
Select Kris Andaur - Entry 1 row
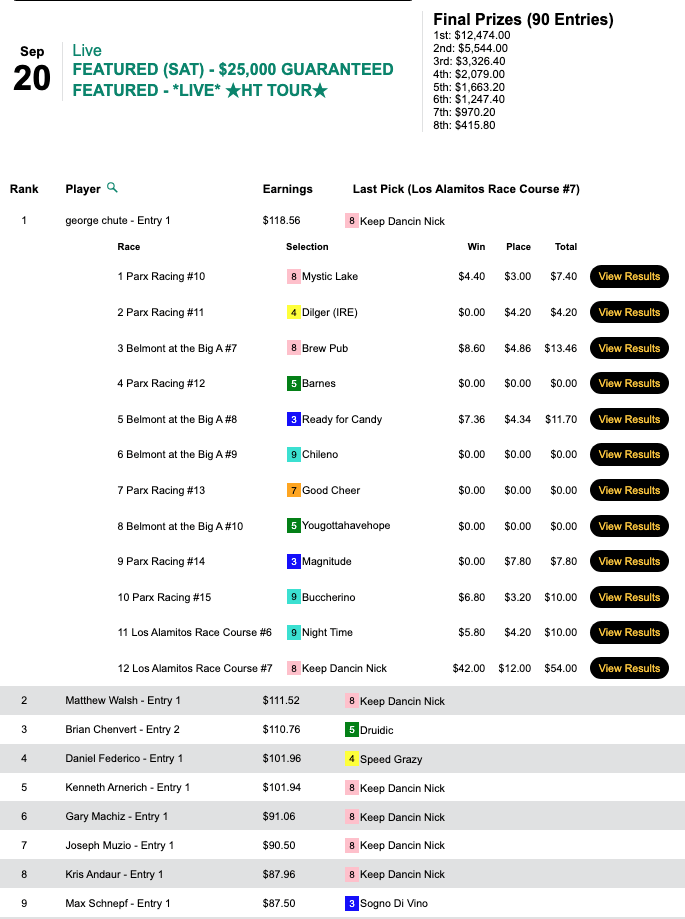click(x=114, y=874)
